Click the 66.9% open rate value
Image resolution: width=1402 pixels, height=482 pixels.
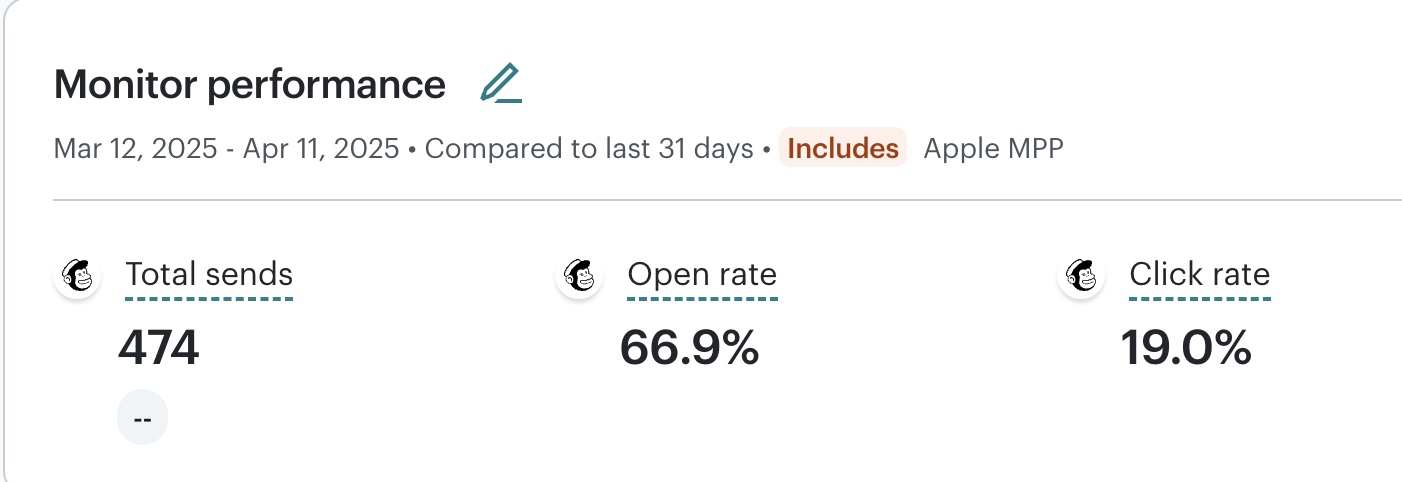pyautogui.click(x=689, y=348)
